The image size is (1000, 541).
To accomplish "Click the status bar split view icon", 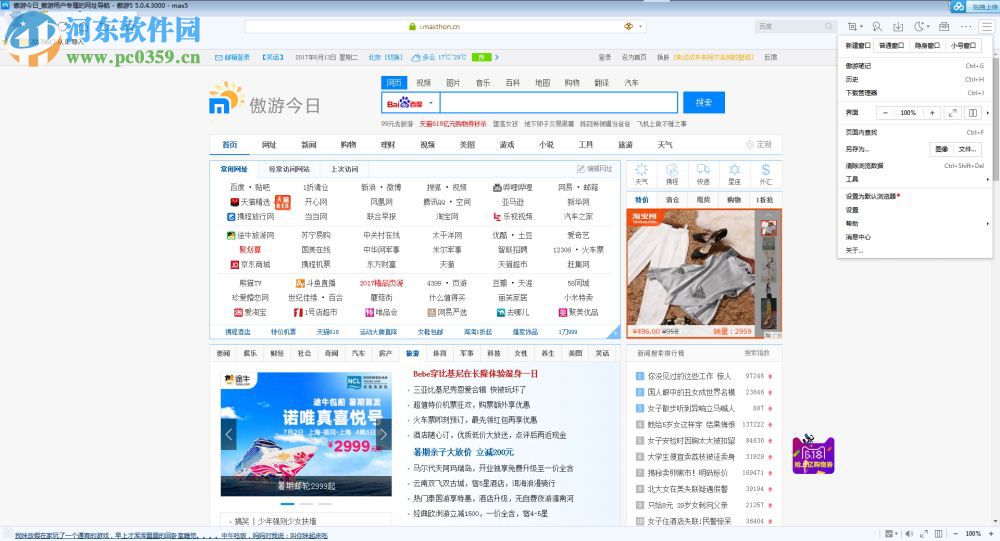I will (x=938, y=533).
